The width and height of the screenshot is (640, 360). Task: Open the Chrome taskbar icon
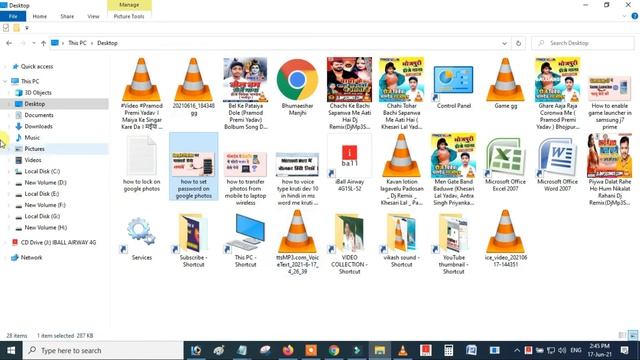(x=334, y=350)
